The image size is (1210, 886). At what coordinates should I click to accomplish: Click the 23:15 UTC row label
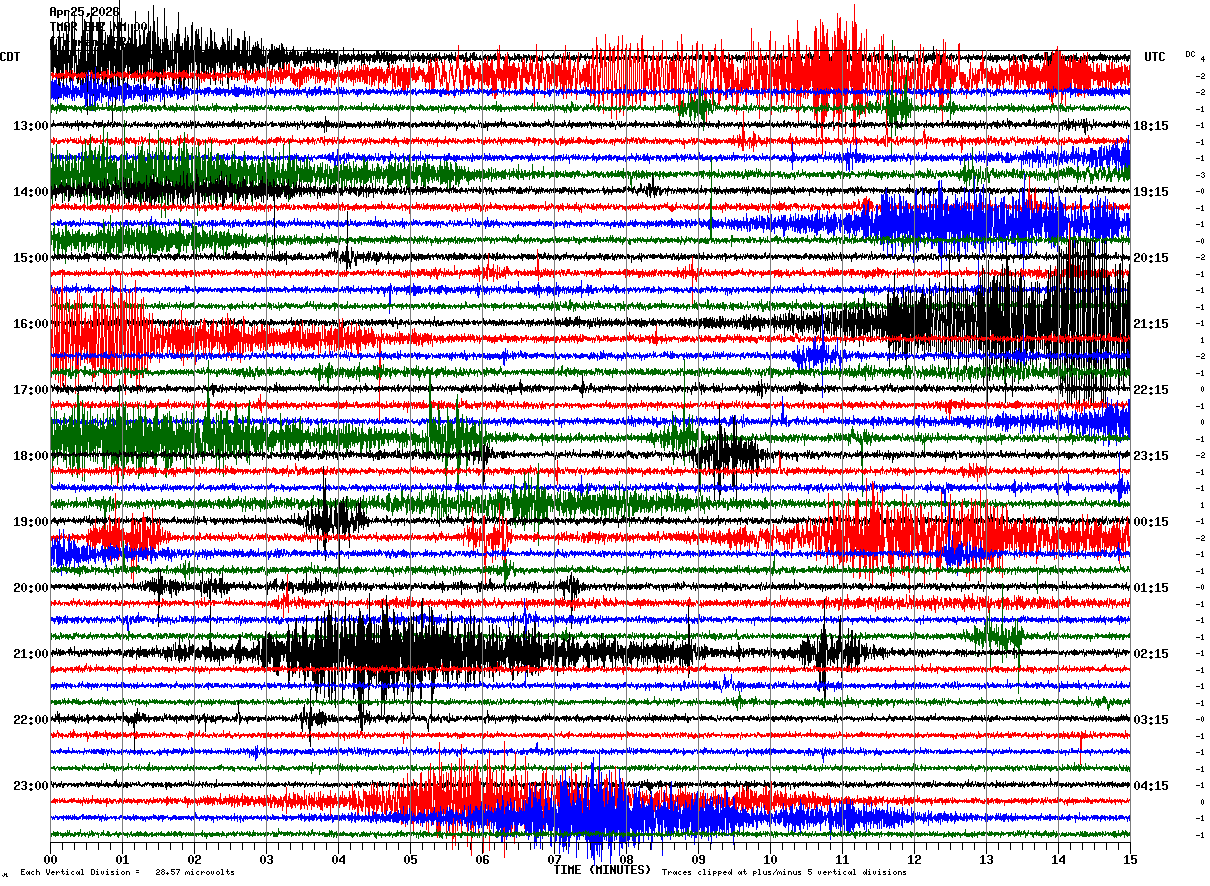[1151, 456]
